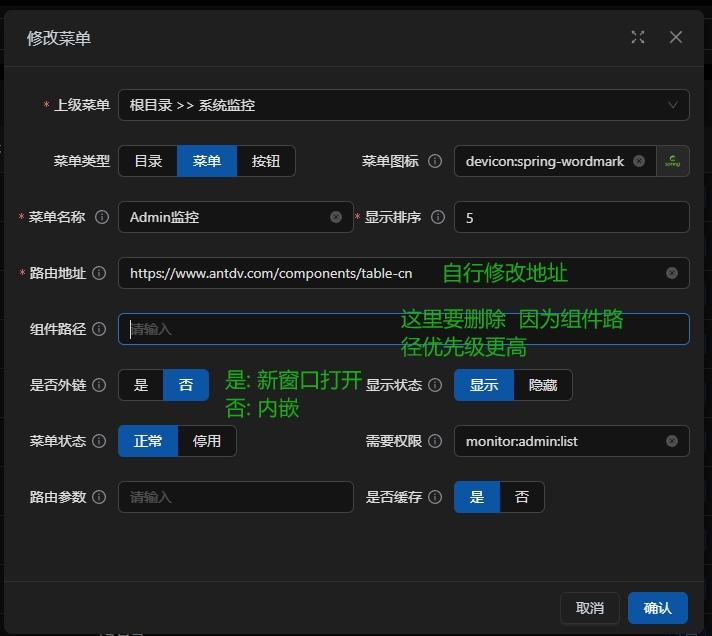The image size is (712, 636).
Task: Open the 上级菜单 parent menu dropdown
Action: pyautogui.click(x=403, y=105)
